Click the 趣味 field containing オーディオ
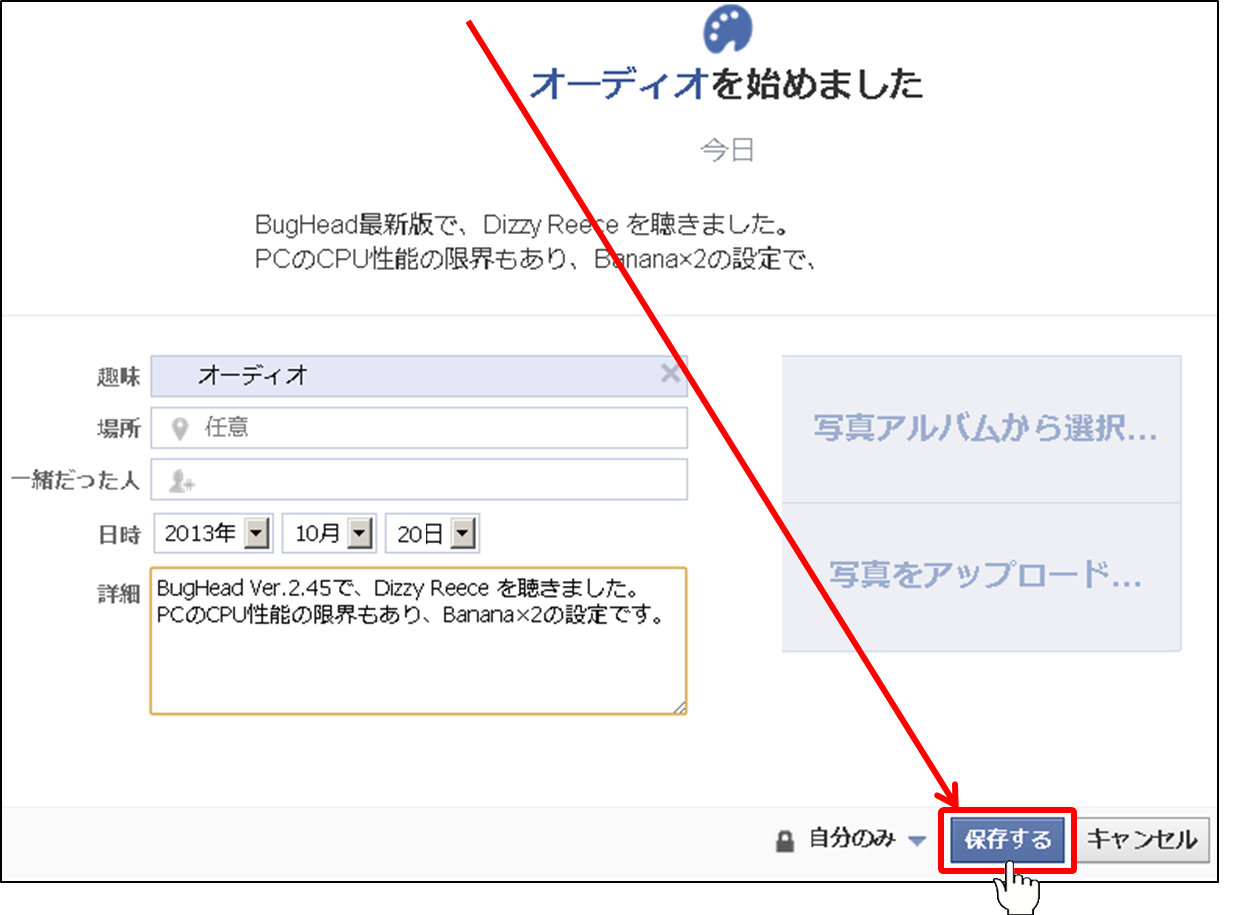 point(400,375)
